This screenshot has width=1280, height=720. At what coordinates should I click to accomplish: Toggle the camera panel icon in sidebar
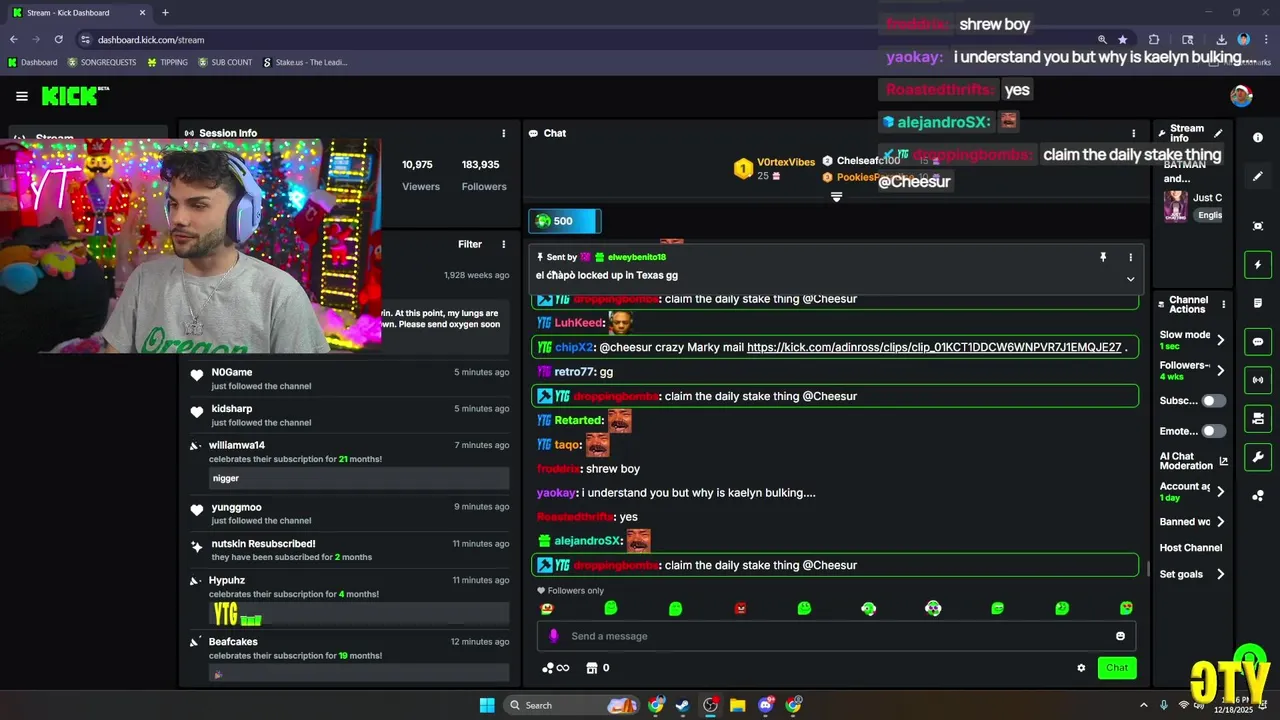[1258, 418]
